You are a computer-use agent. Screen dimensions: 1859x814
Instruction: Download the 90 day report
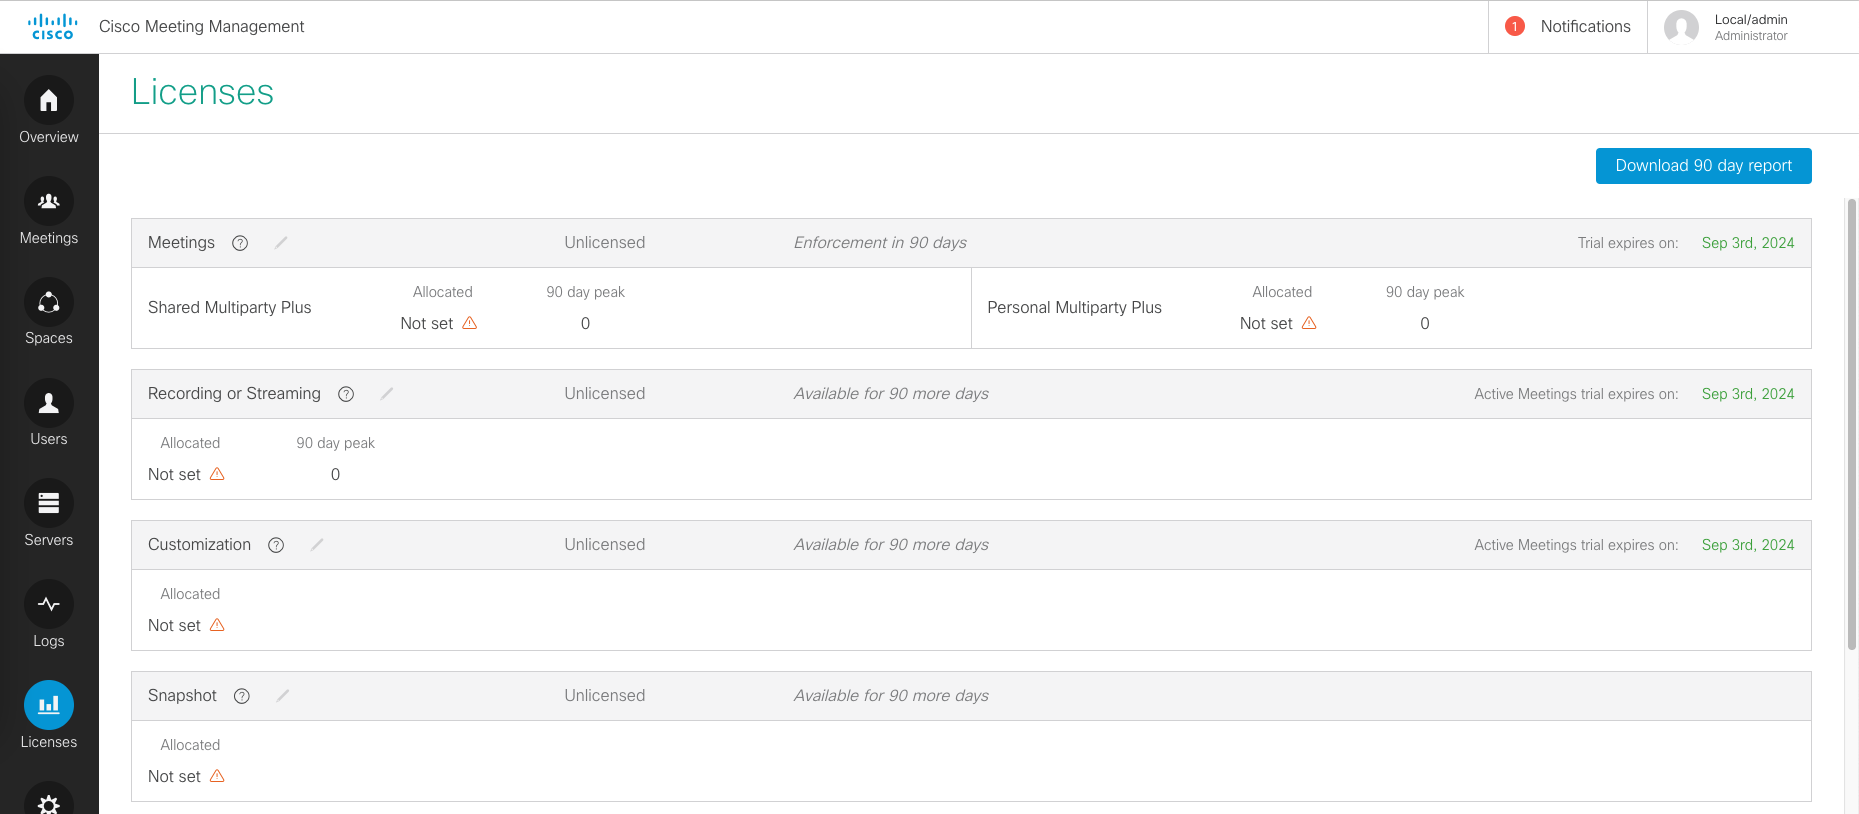1703,166
